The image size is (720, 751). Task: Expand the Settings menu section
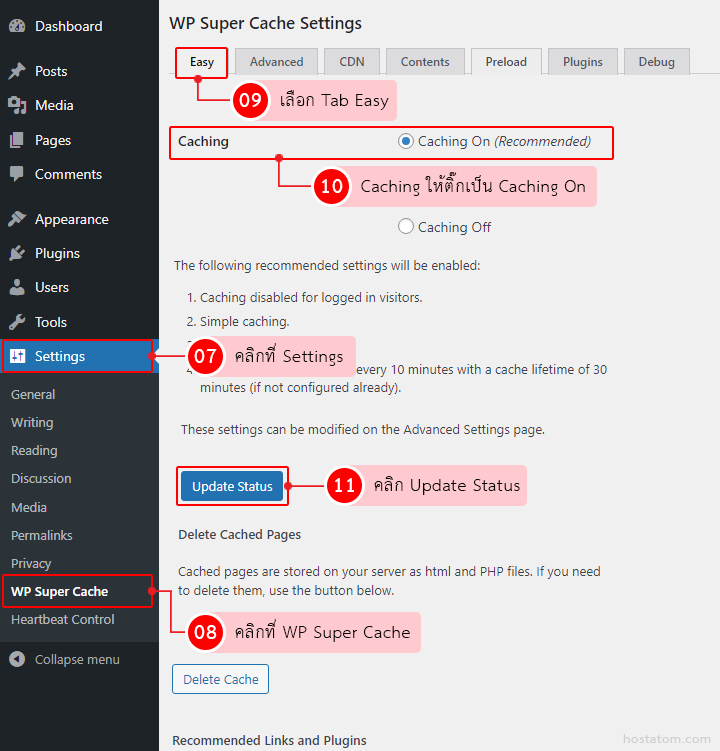[x=60, y=356]
